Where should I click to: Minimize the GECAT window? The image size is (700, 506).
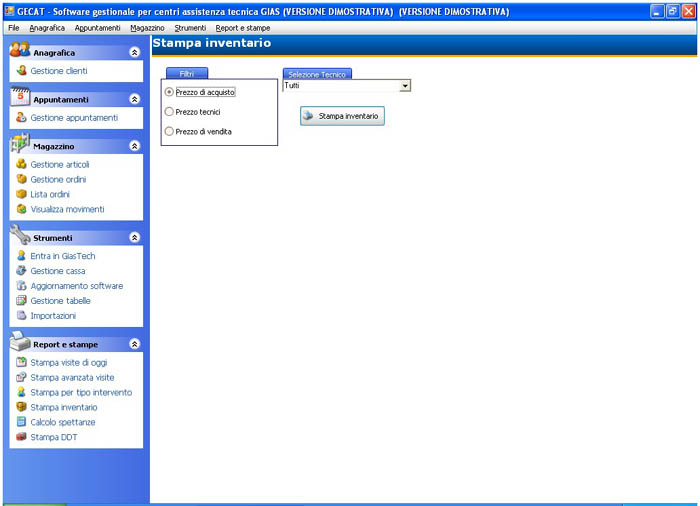click(657, 11)
